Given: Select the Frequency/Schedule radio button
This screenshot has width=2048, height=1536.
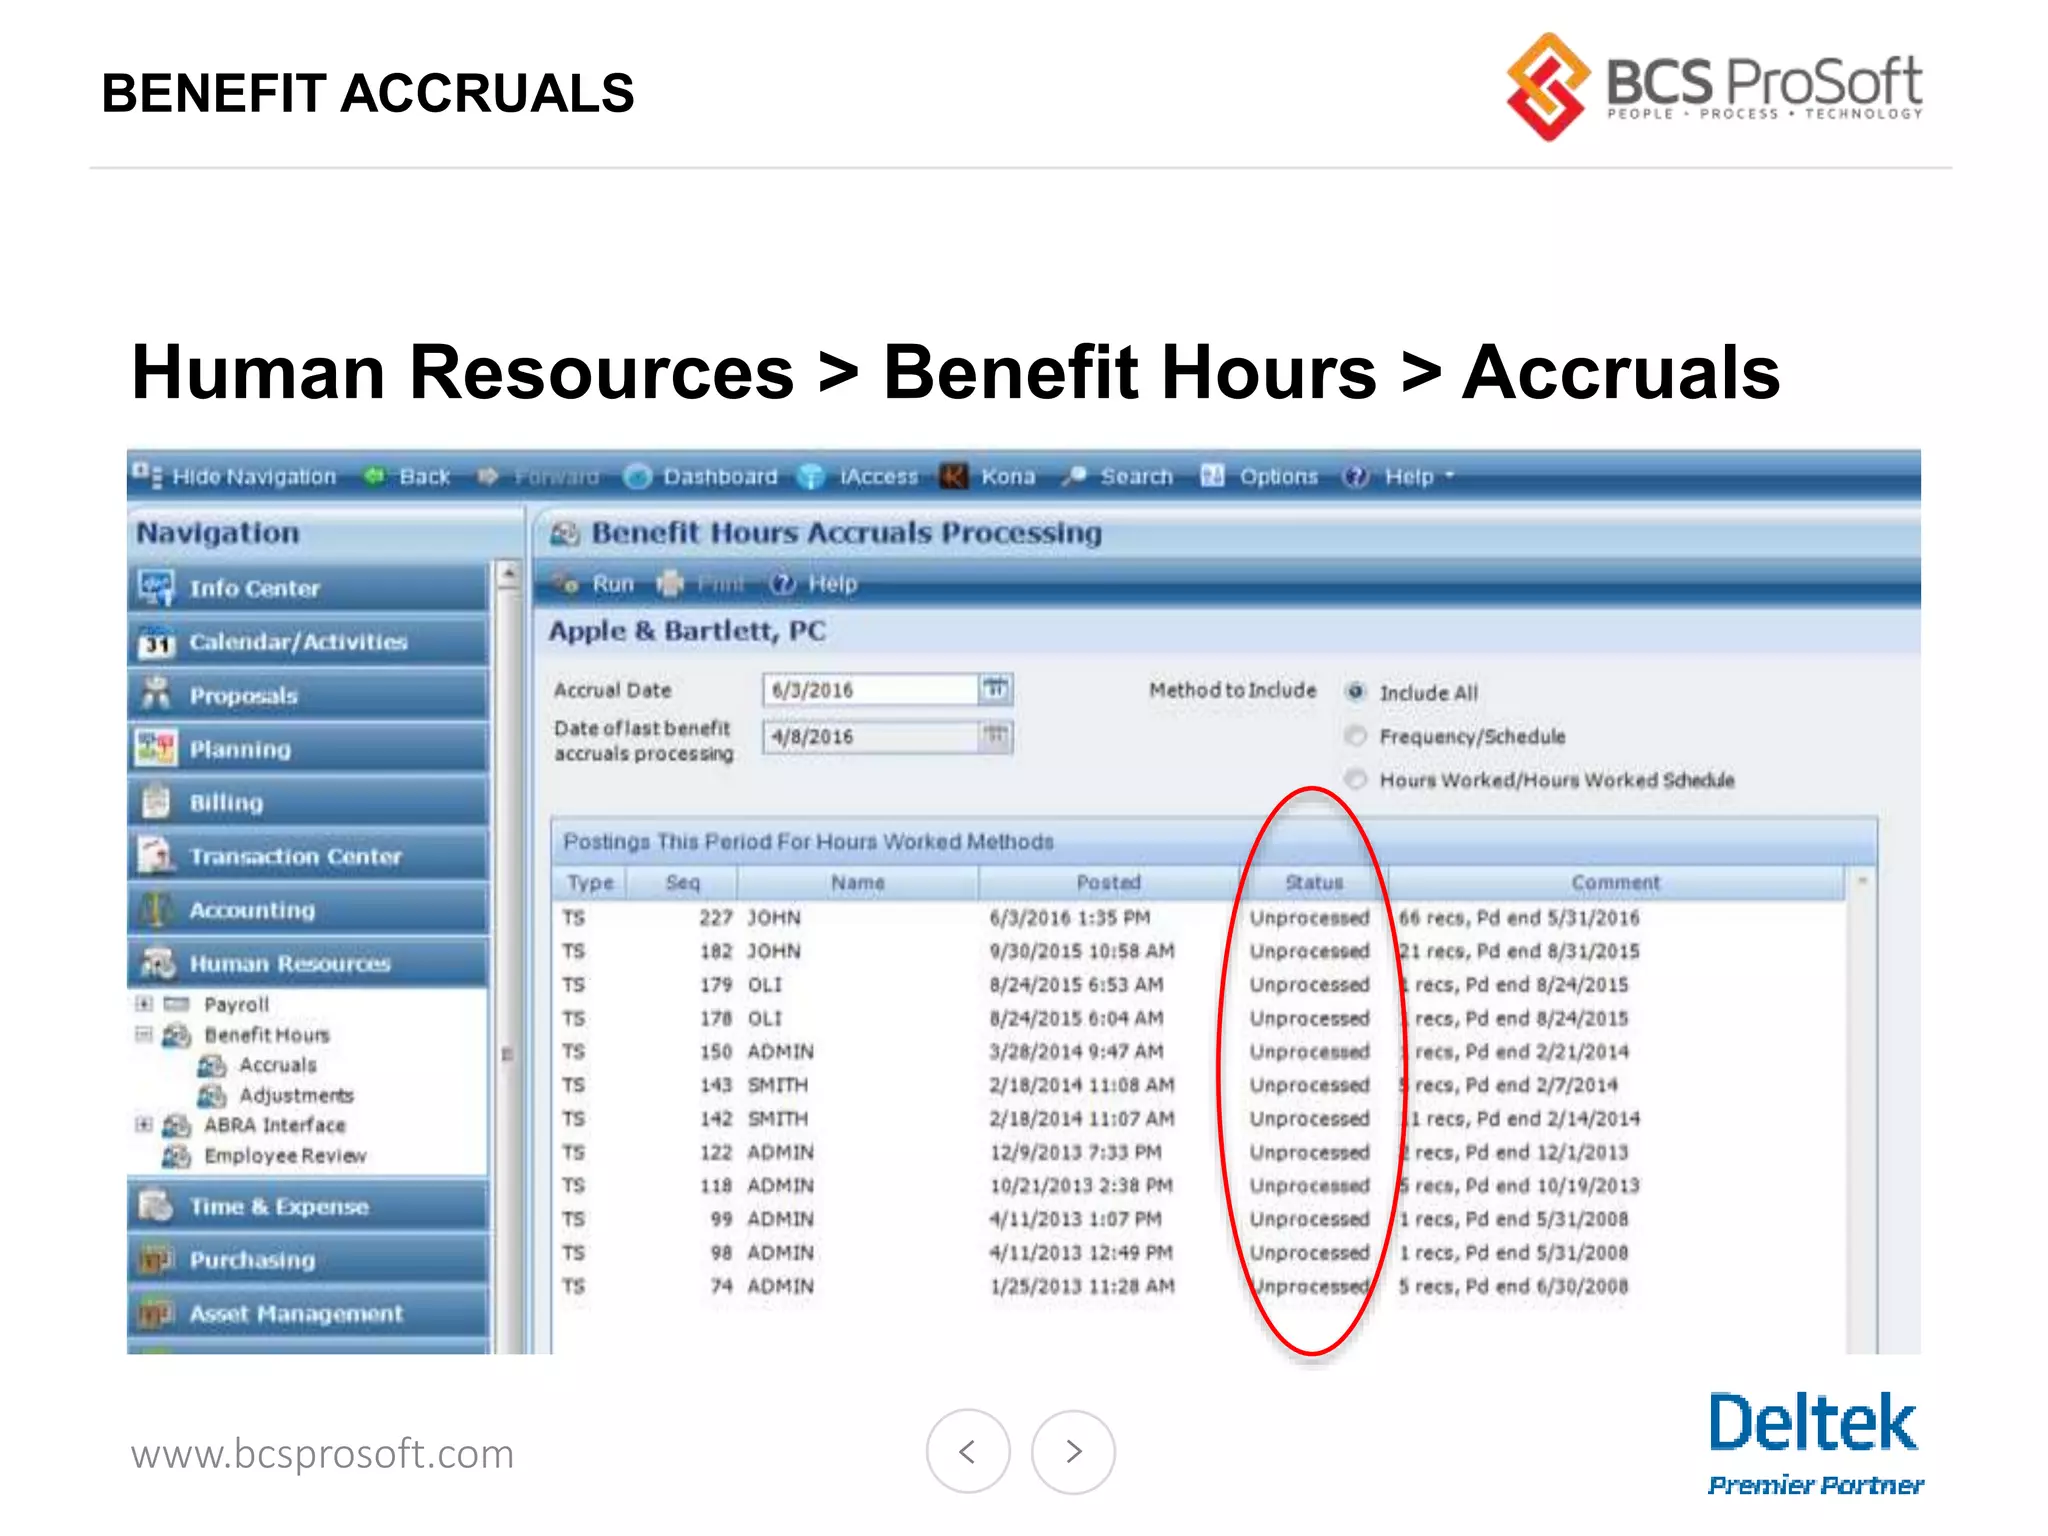Looking at the screenshot, I should (x=1356, y=736).
